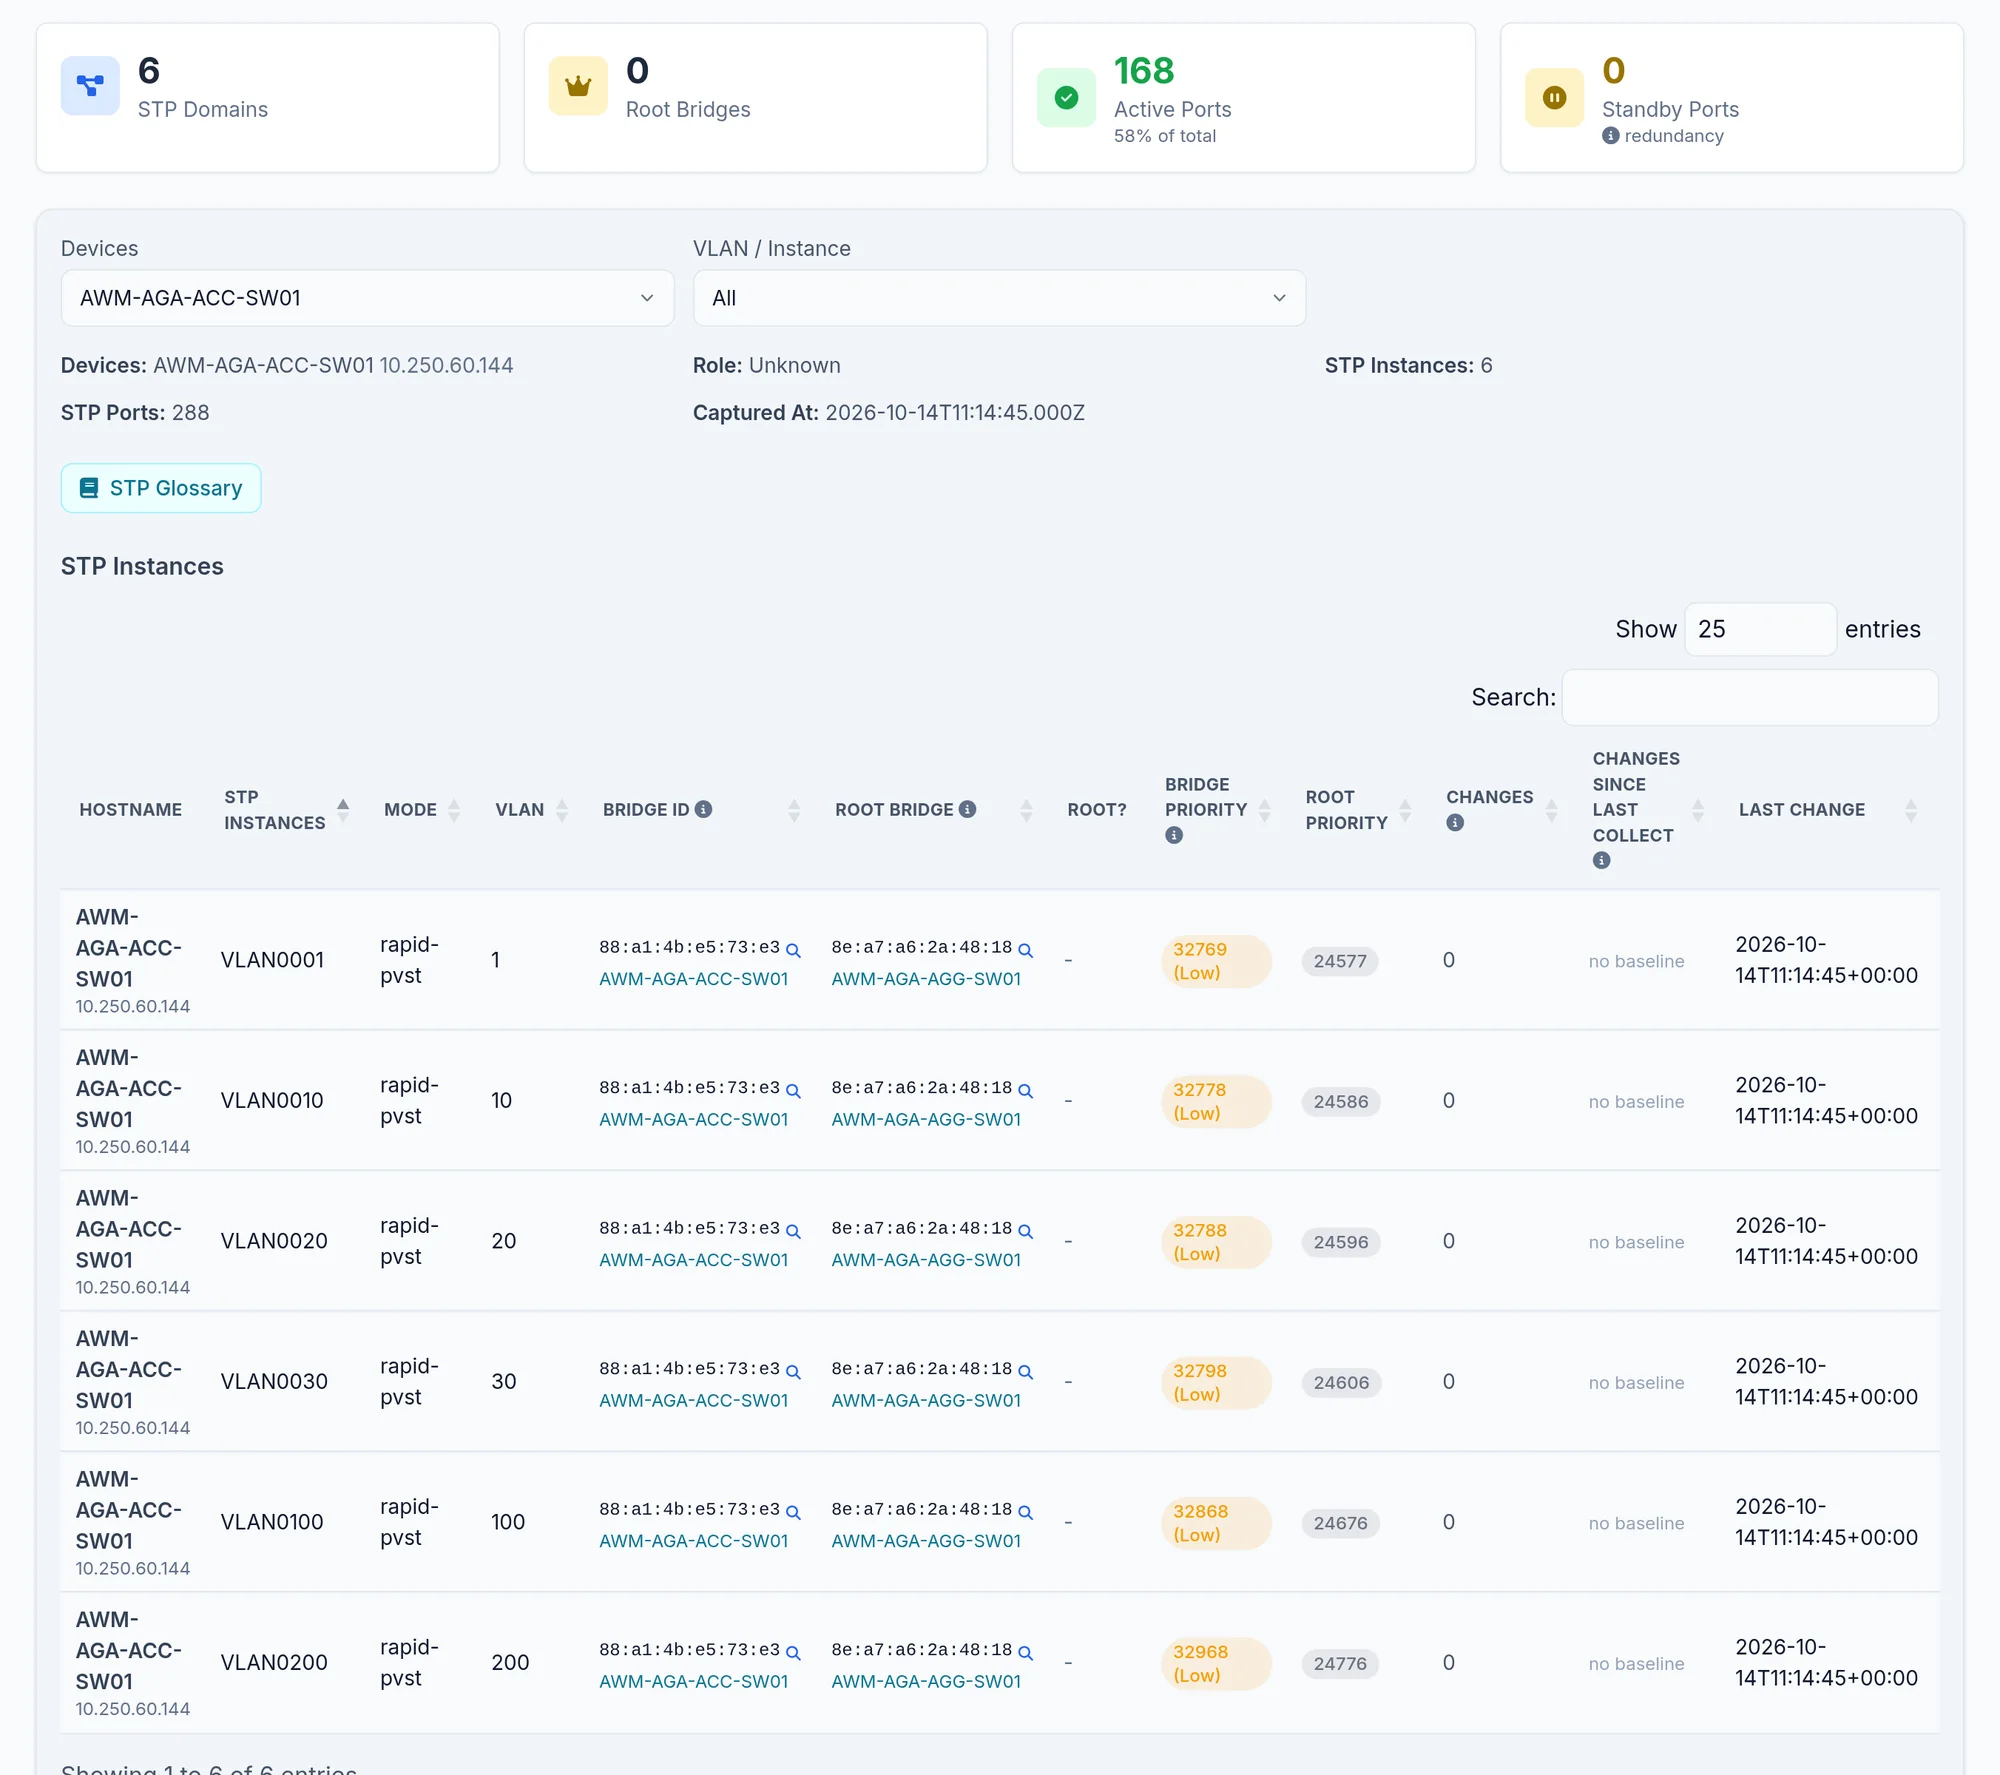Click bridge priority badge 32968 (Low)
This screenshot has width=2000, height=1775.
pos(1216,1664)
